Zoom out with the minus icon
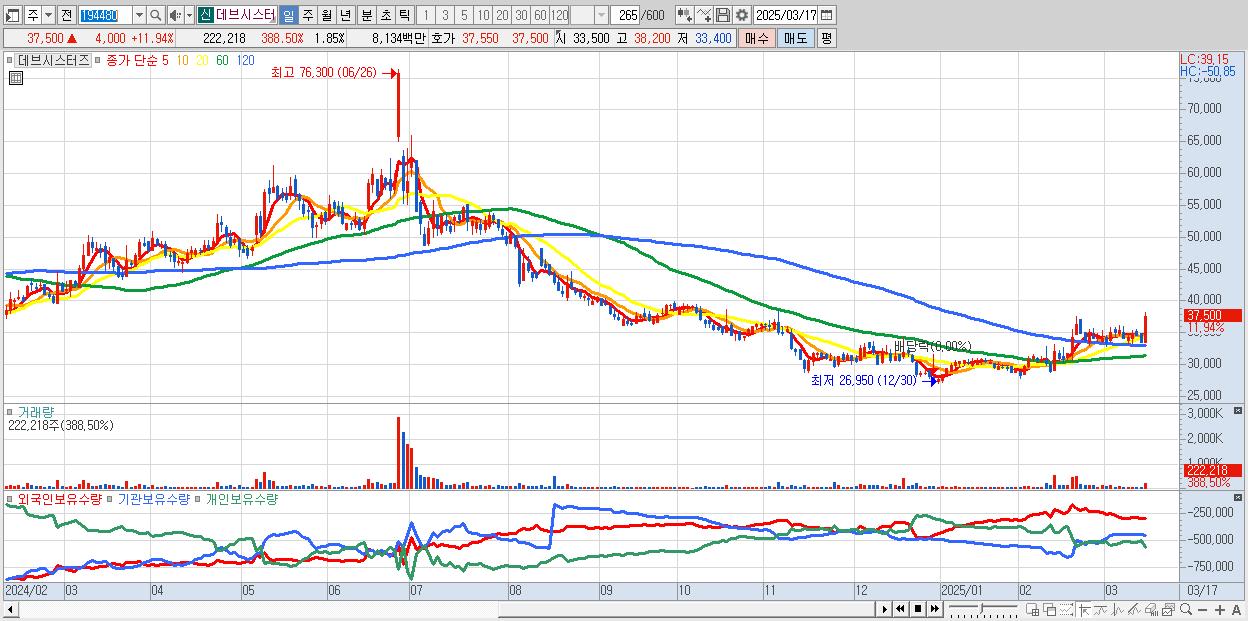Screen dimensions: 1248x621 tap(1202, 610)
